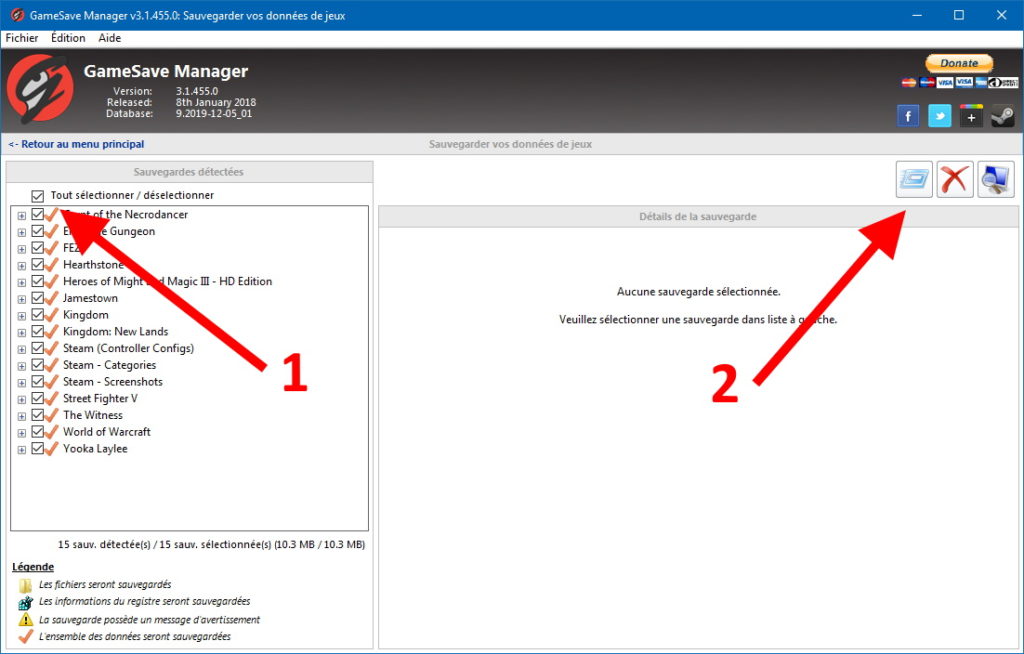1024x654 pixels.
Task: Click the registry icon in the legend
Action: tap(25, 602)
